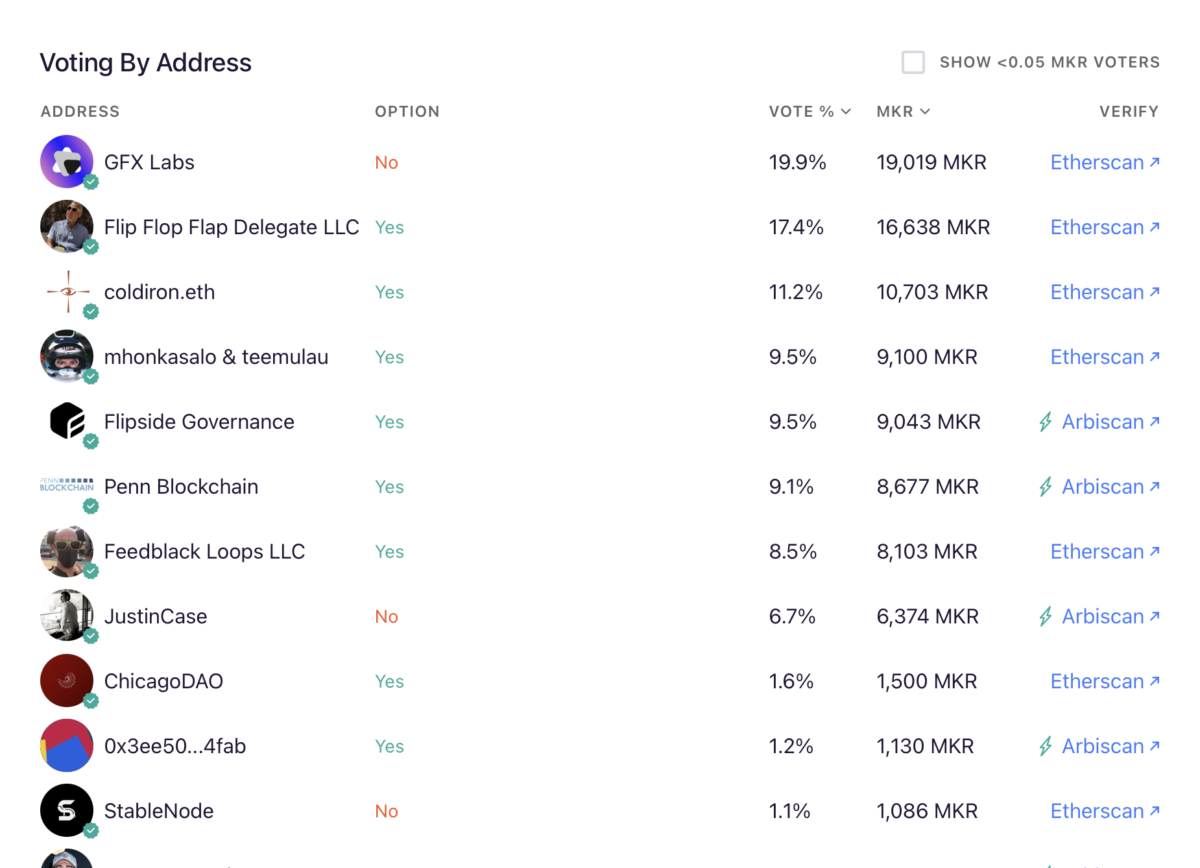Screen dimensions: 1200x868
Task: Click the 6,374 MKR amount
Action: point(927,616)
